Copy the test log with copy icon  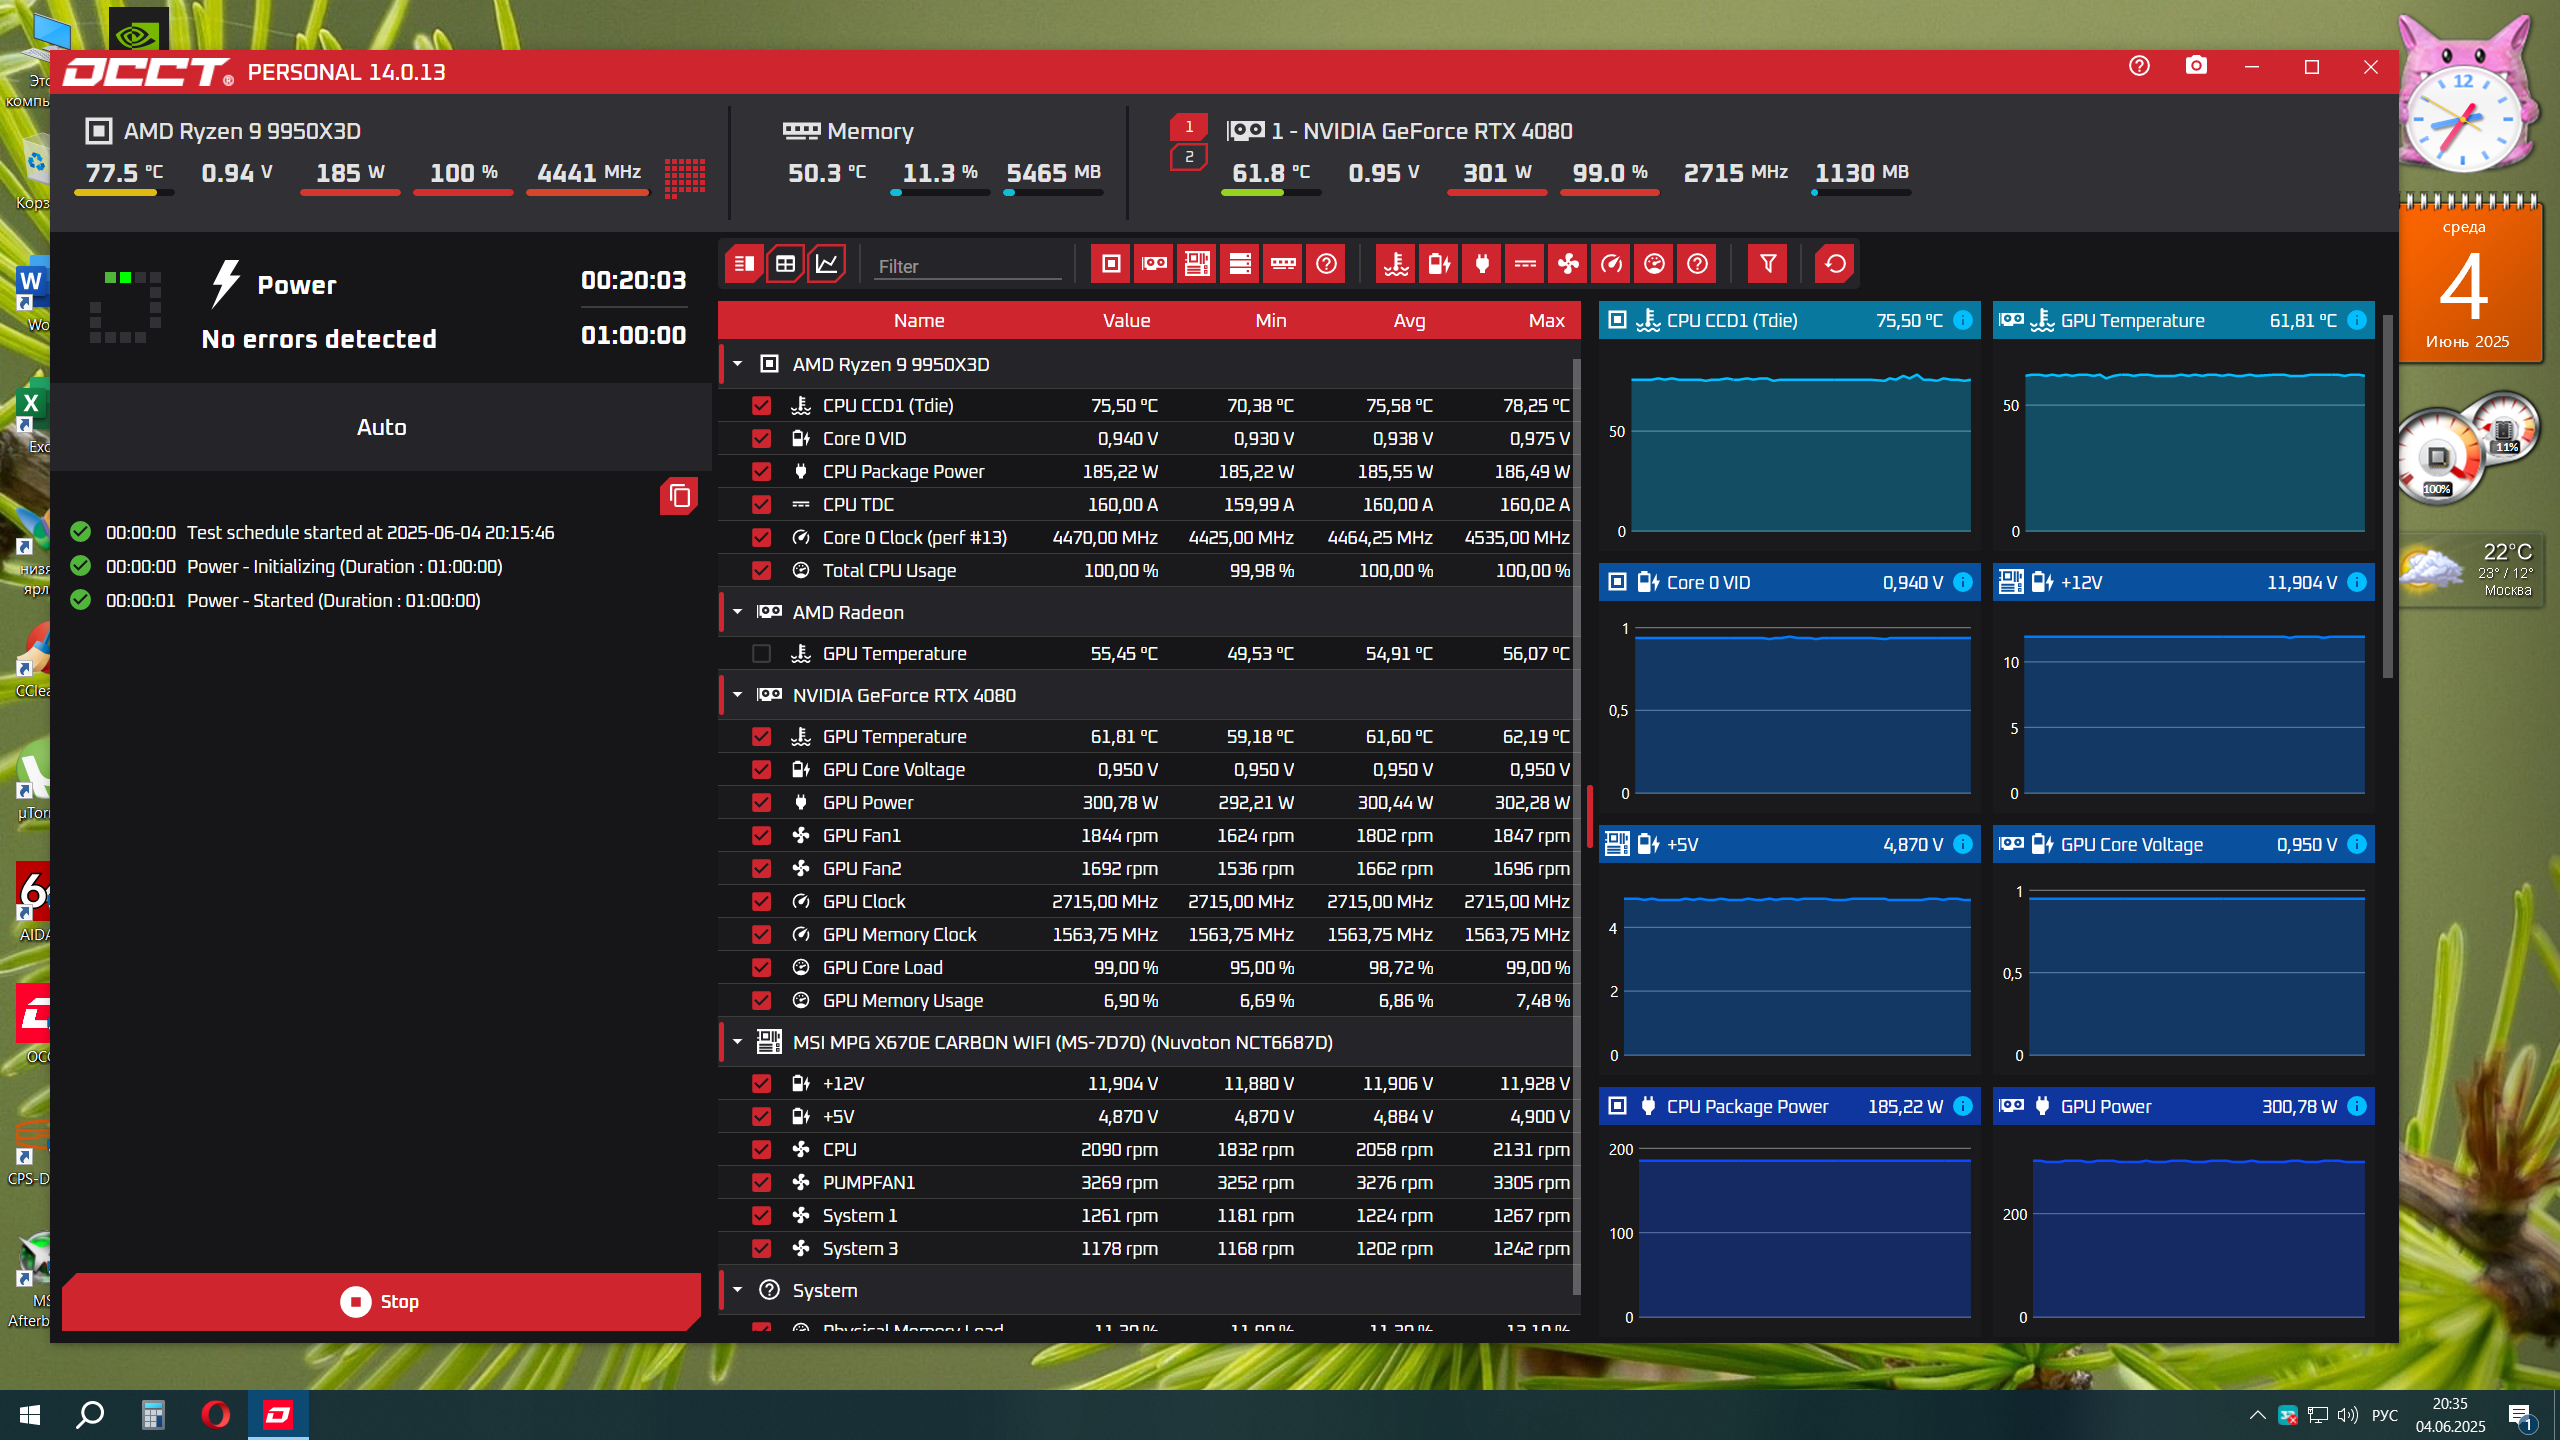[x=679, y=496]
